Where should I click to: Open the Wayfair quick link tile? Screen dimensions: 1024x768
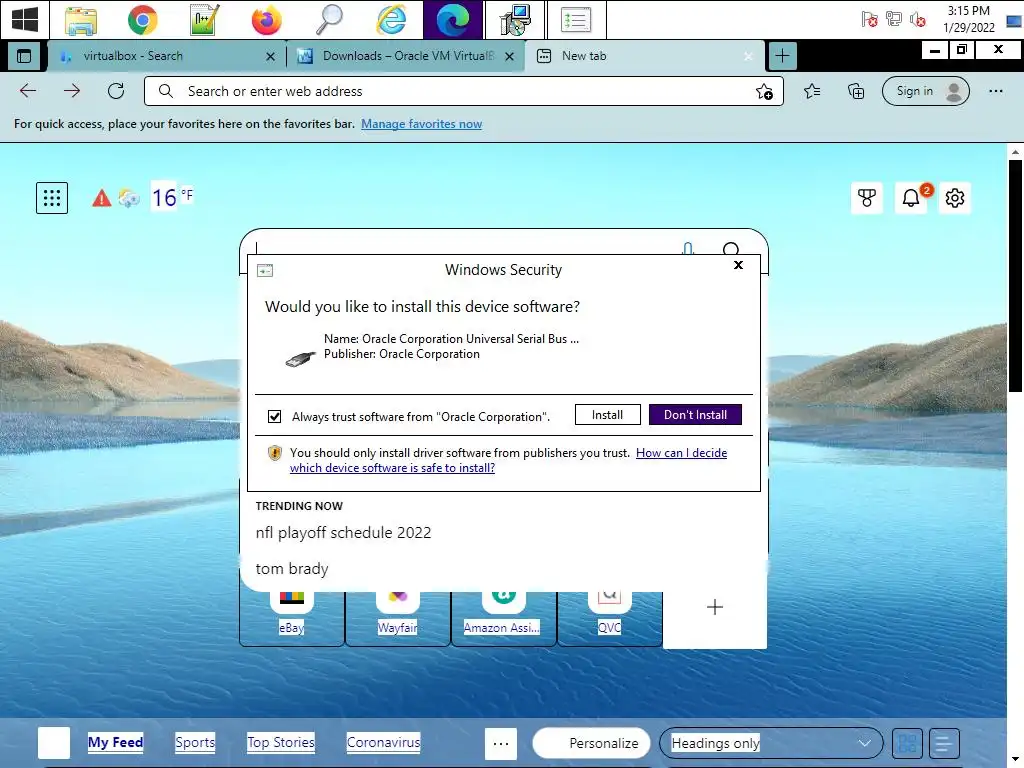[x=398, y=618]
